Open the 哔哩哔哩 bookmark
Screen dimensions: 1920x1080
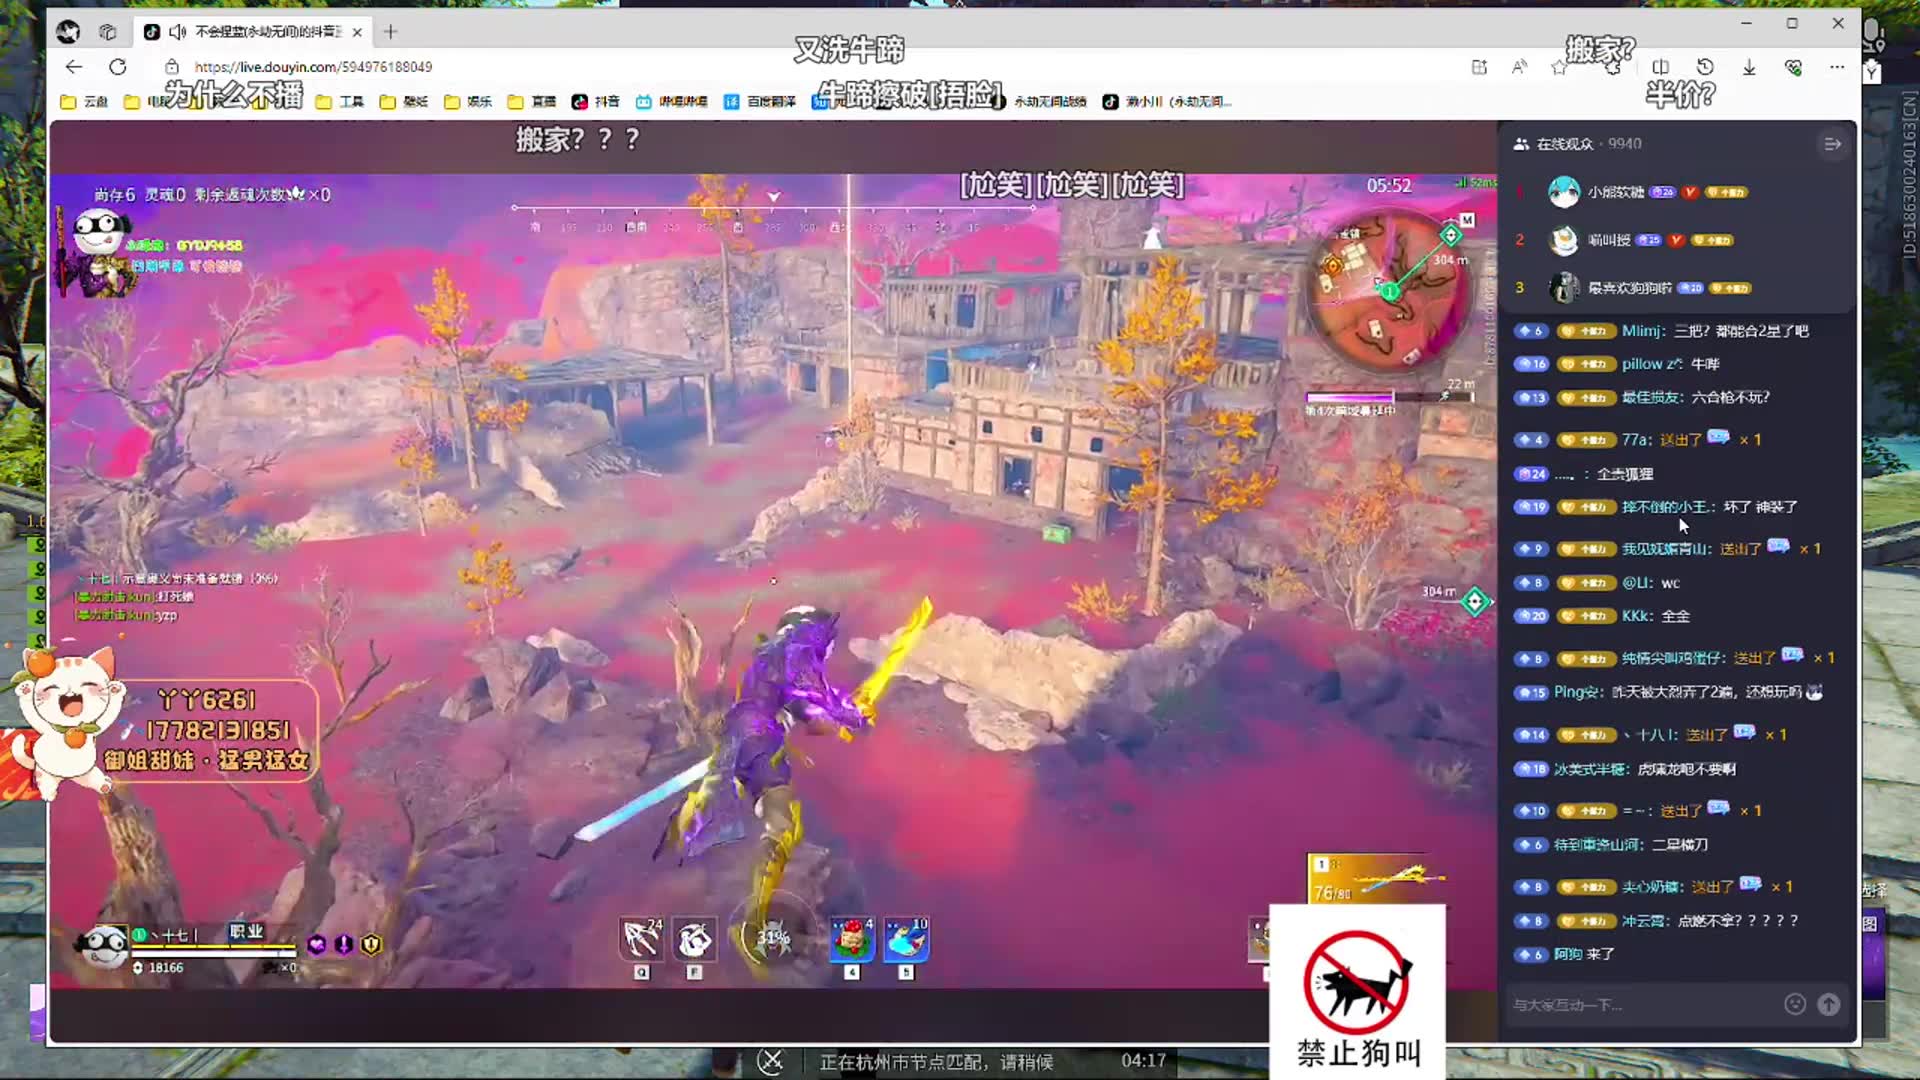[x=672, y=101]
